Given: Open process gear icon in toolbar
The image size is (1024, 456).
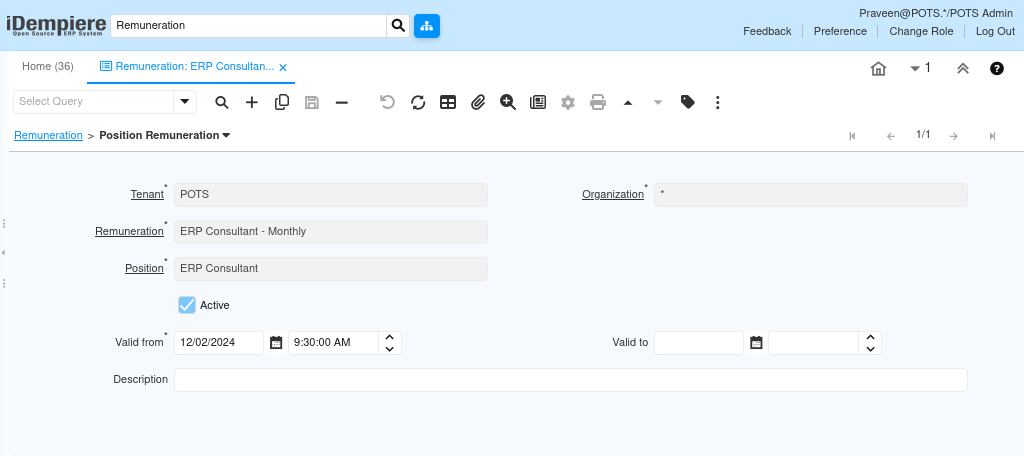Looking at the screenshot, I should coord(568,102).
